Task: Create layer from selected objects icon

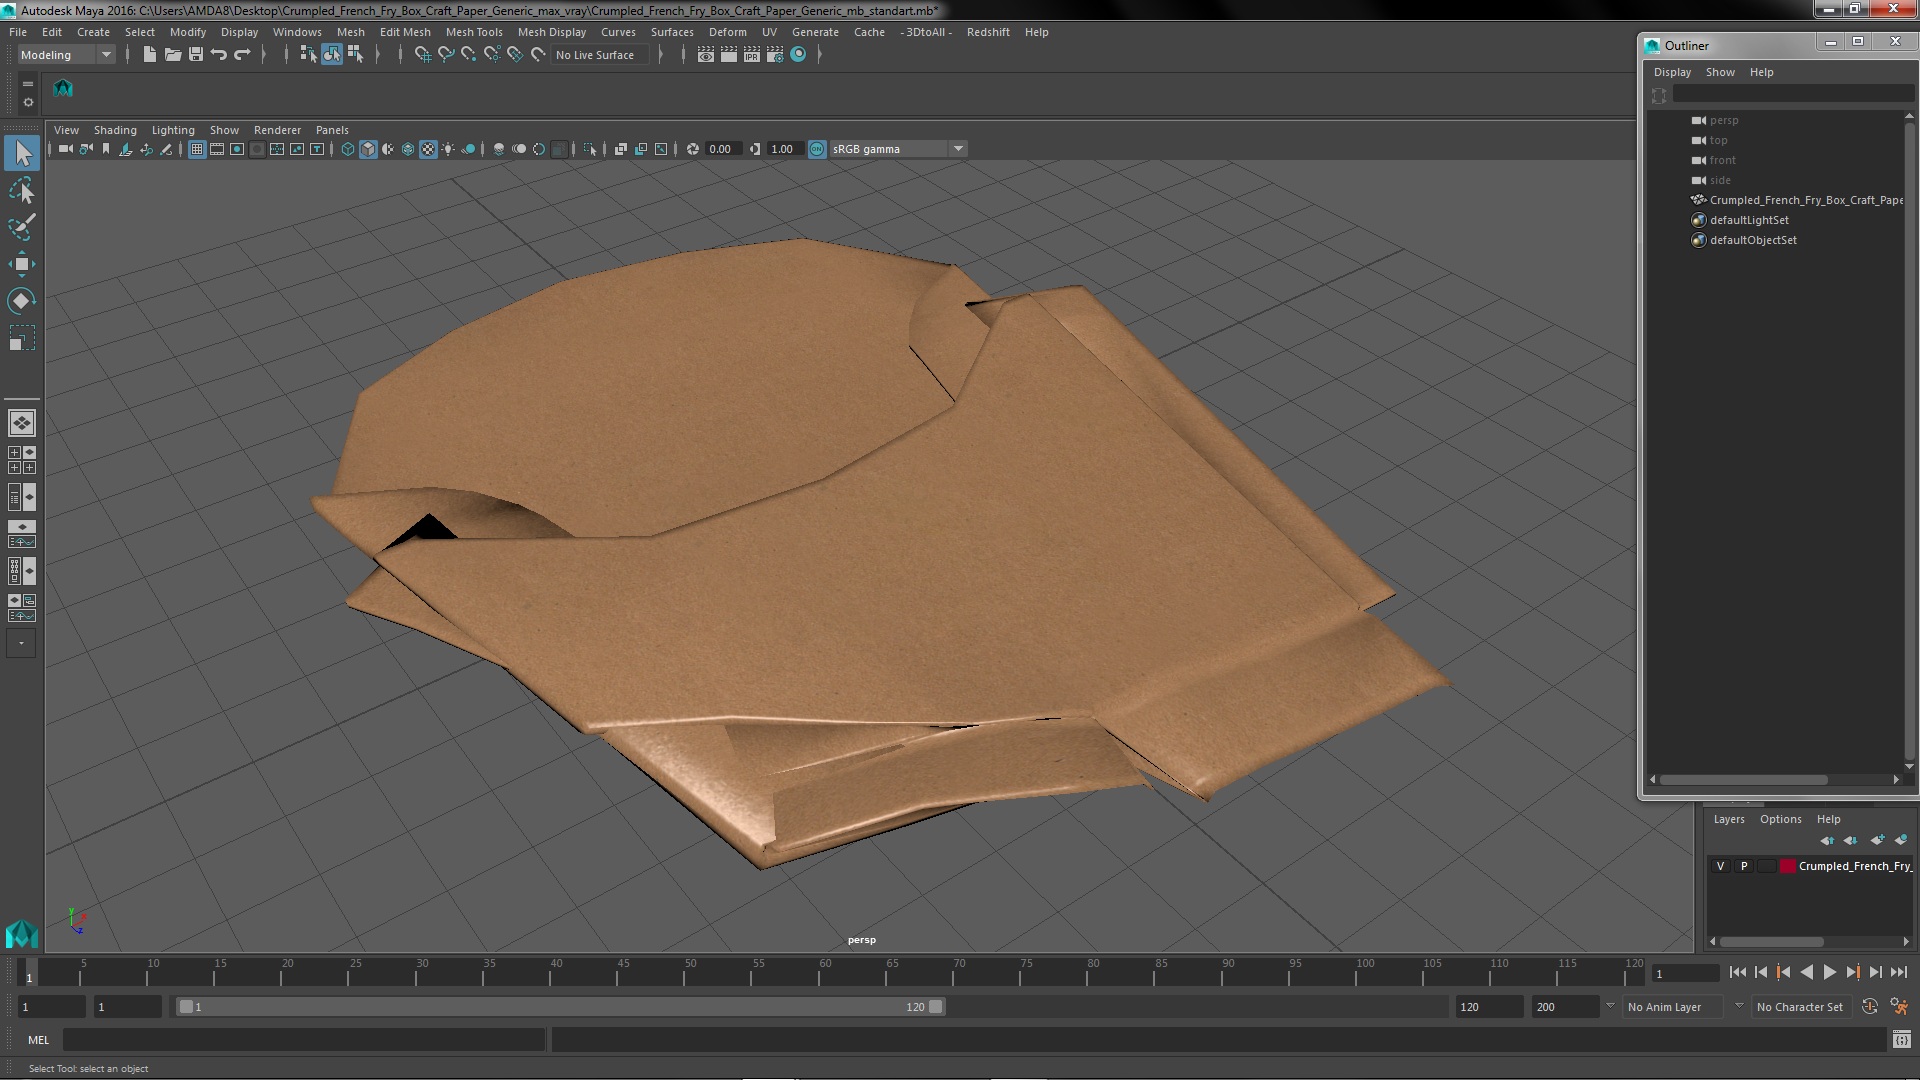Action: click(x=1900, y=840)
